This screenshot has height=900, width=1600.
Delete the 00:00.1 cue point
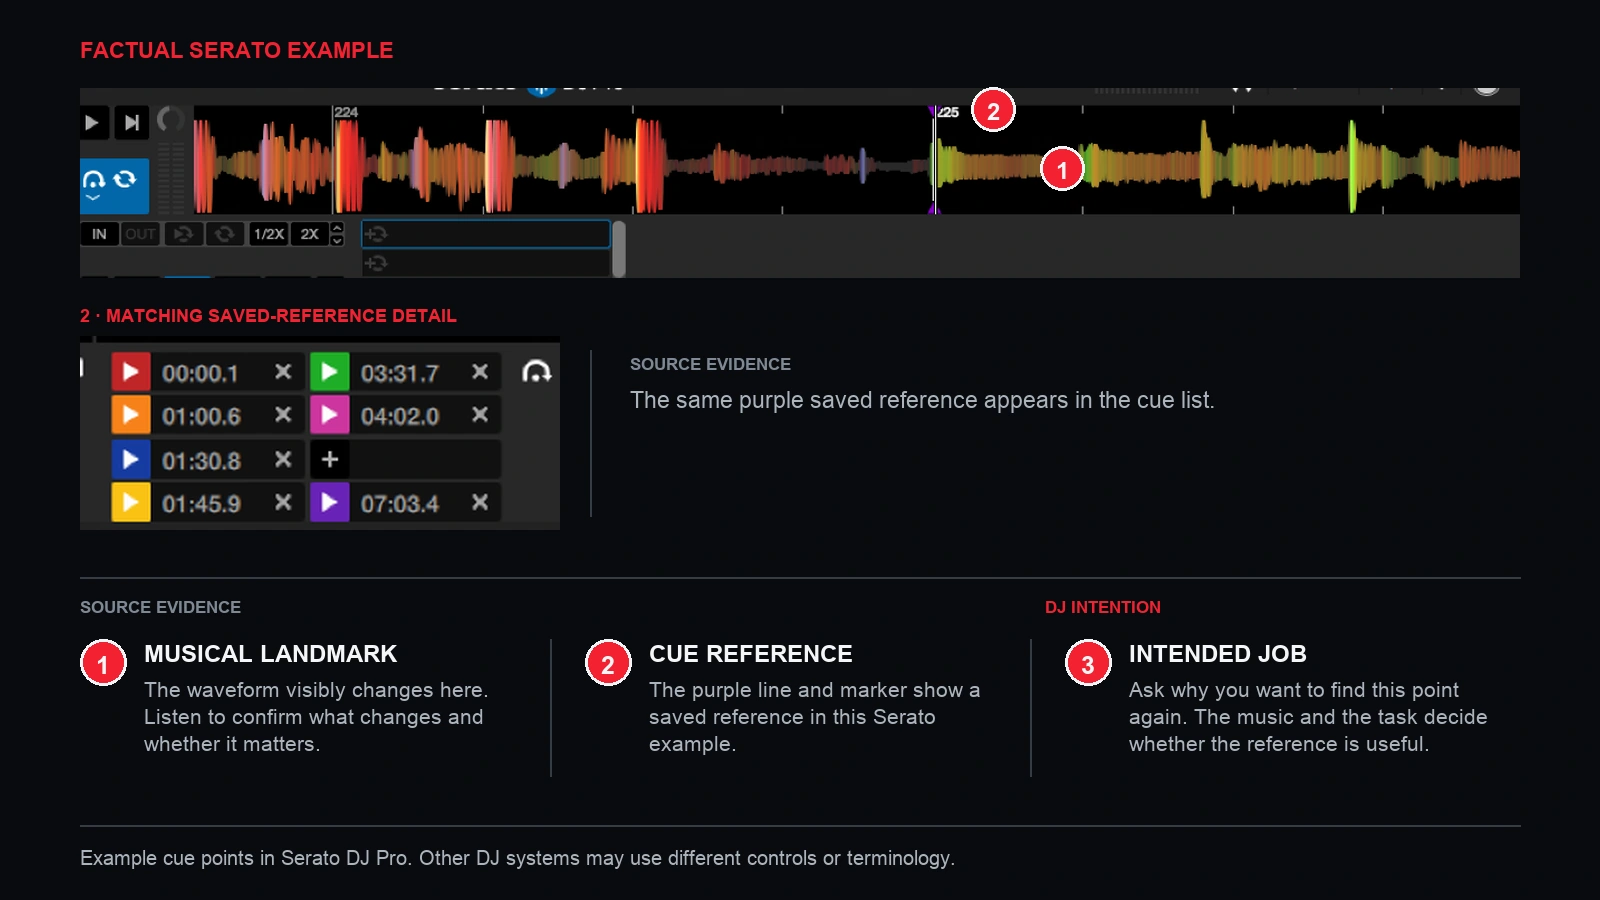[283, 372]
